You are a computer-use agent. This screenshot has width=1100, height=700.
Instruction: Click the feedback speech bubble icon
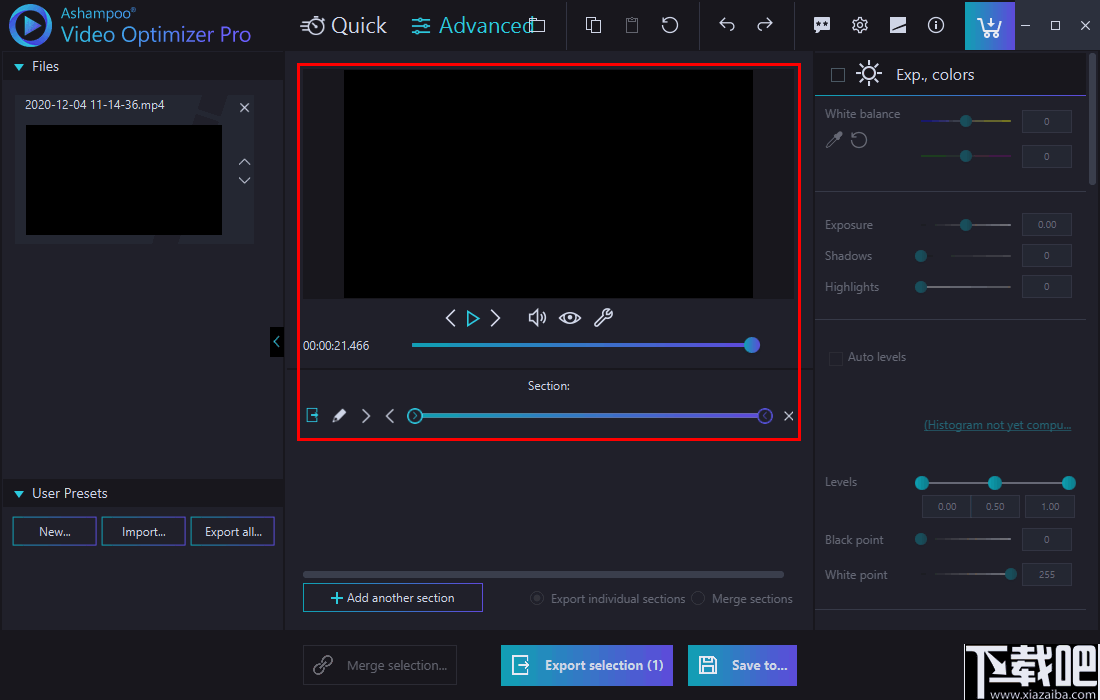(x=821, y=25)
